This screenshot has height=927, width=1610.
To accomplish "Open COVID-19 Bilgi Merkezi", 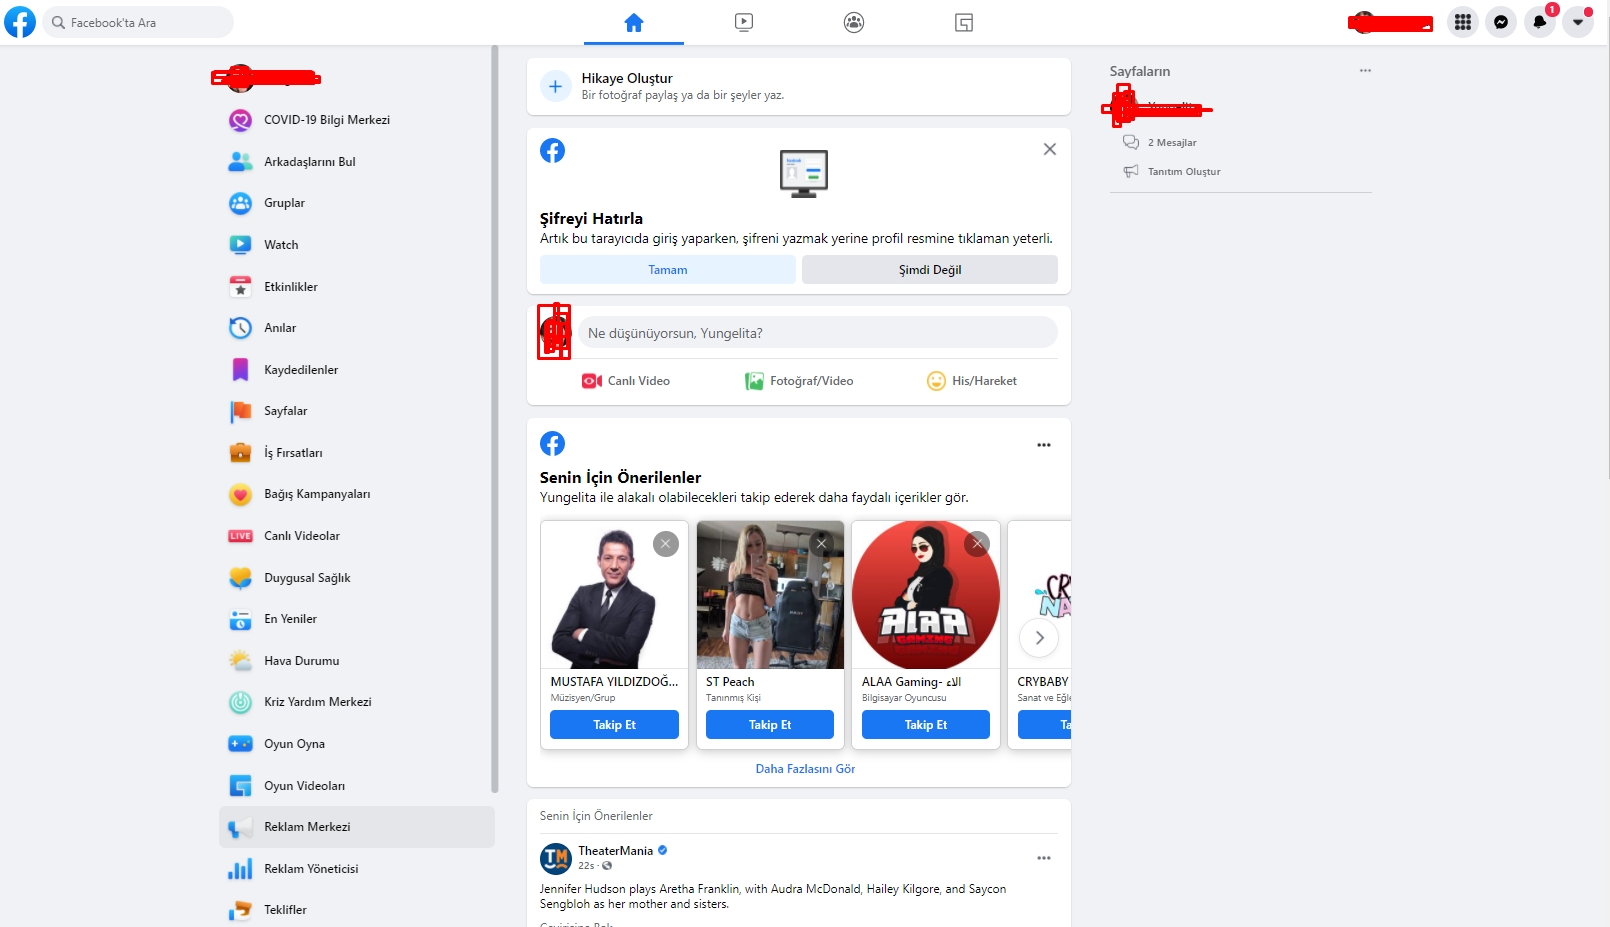I will coord(357,120).
